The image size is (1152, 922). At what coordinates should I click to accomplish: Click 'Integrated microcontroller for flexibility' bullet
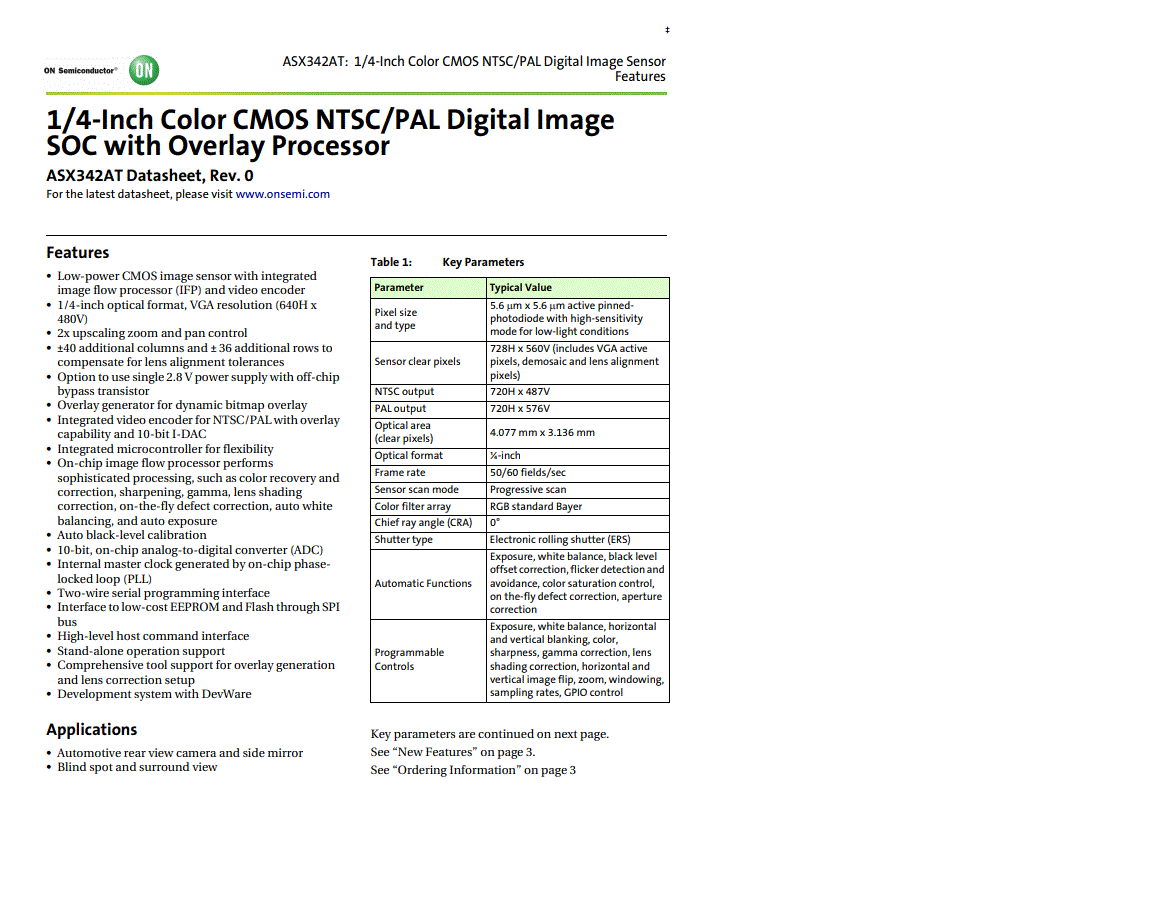[165, 449]
